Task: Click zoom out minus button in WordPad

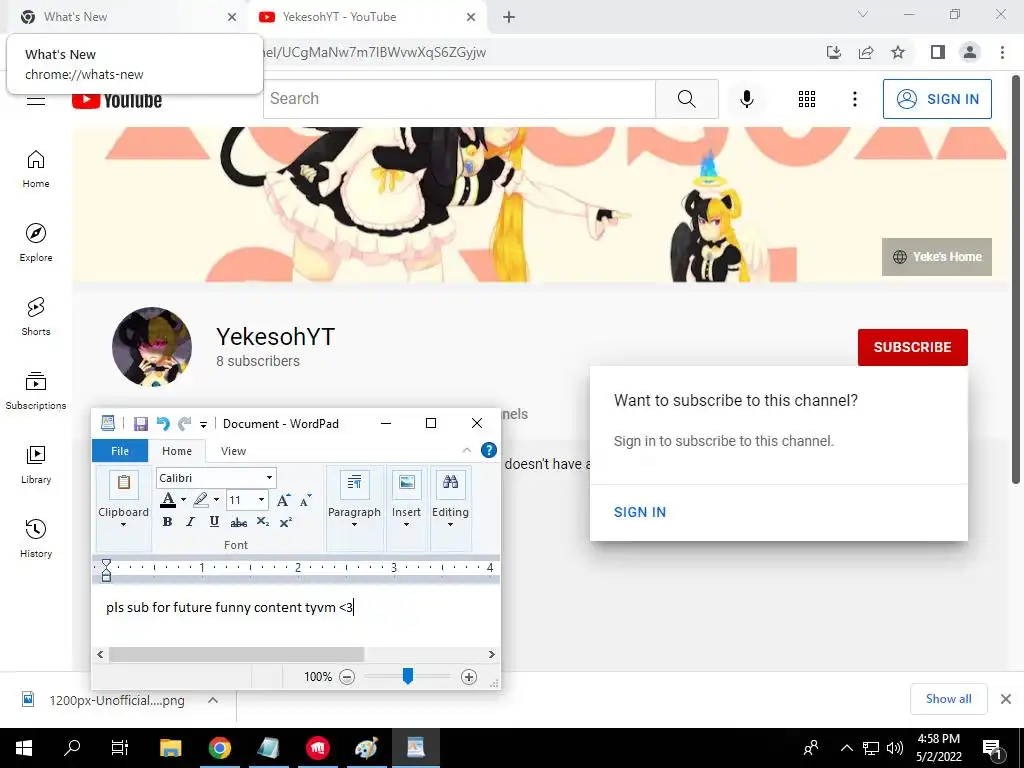Action: (x=347, y=677)
